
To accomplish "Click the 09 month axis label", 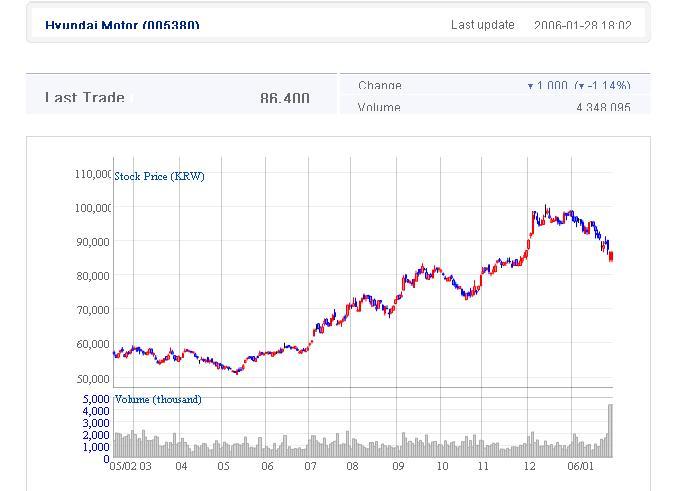I will pos(397,466).
